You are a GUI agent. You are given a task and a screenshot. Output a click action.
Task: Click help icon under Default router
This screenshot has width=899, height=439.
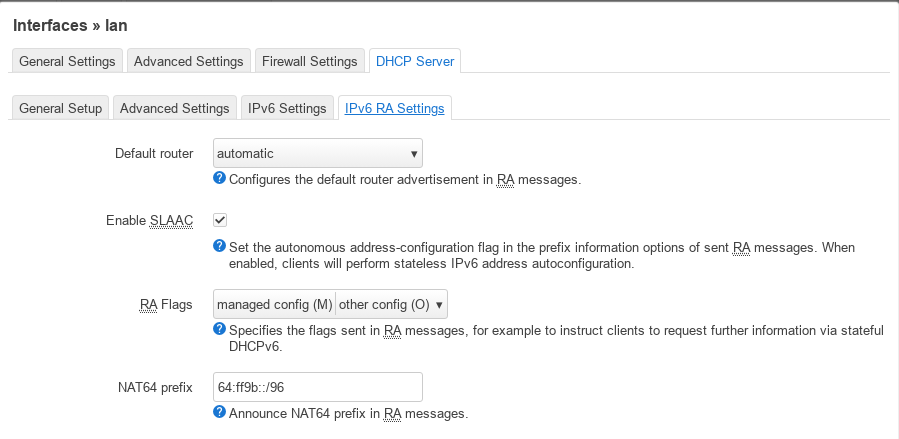[x=219, y=178]
